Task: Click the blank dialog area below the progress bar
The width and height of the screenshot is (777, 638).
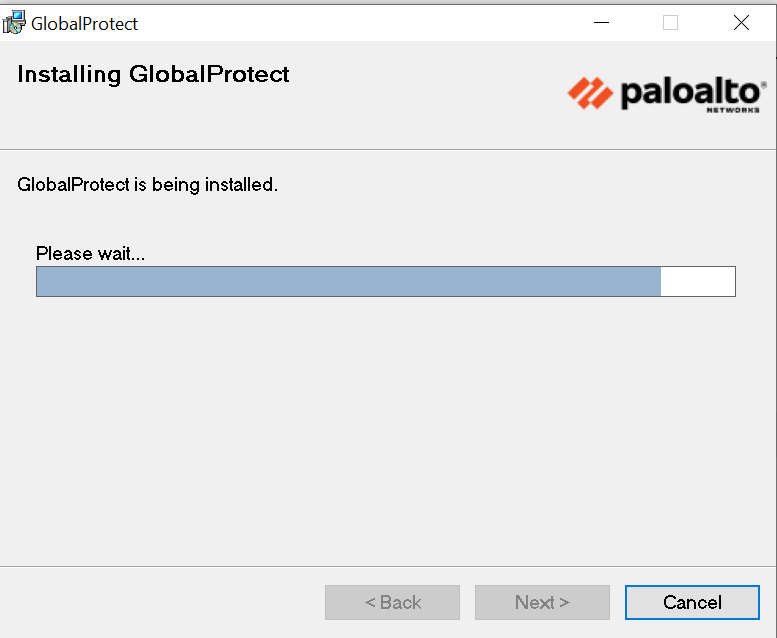Action: 388,430
